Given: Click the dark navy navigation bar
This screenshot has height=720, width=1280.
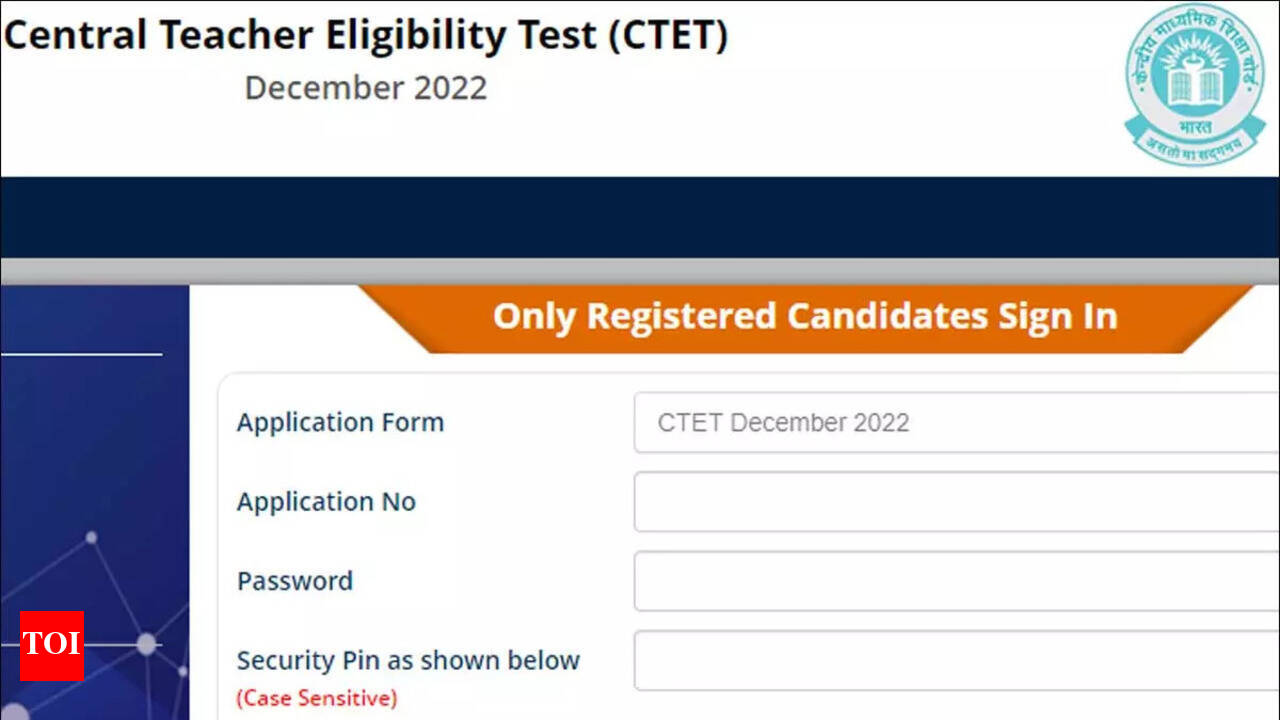Looking at the screenshot, I should click(x=640, y=217).
